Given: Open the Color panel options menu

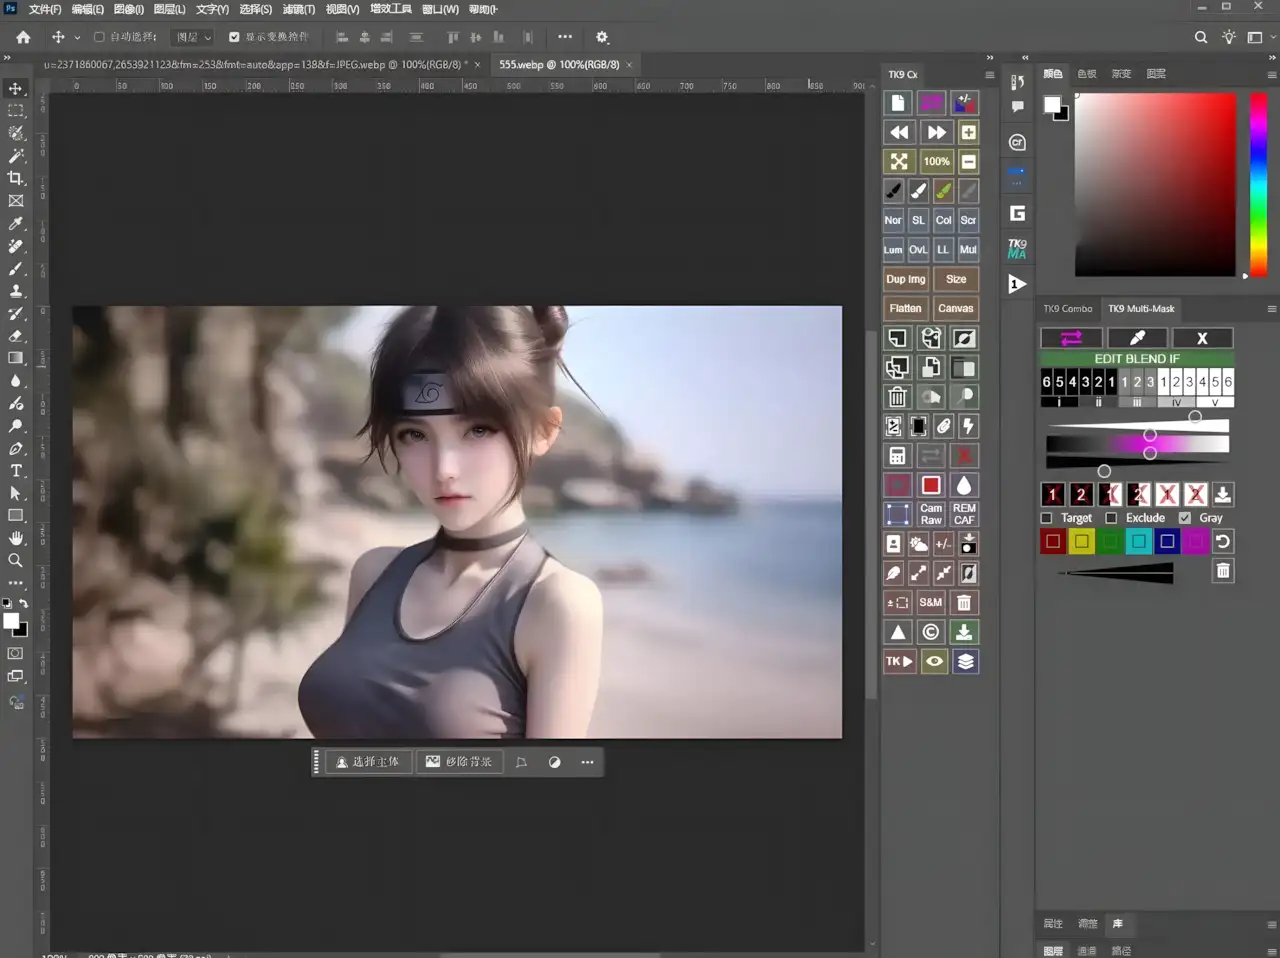Looking at the screenshot, I should (1272, 75).
